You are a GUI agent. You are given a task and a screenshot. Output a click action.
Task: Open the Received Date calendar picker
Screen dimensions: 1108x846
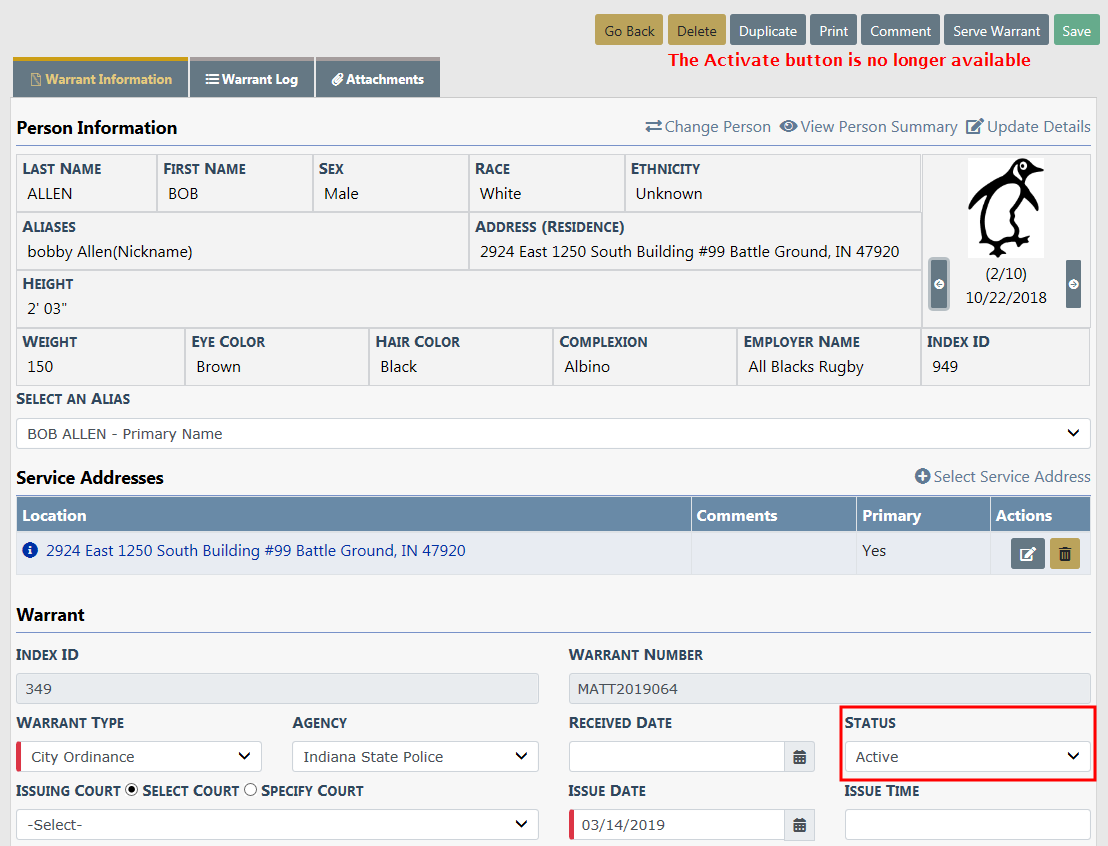(x=799, y=757)
